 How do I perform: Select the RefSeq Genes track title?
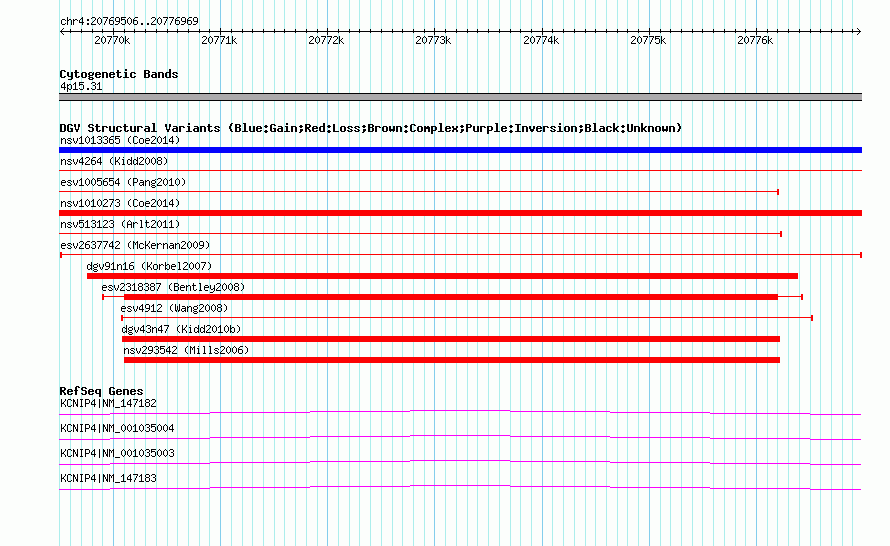click(x=102, y=391)
